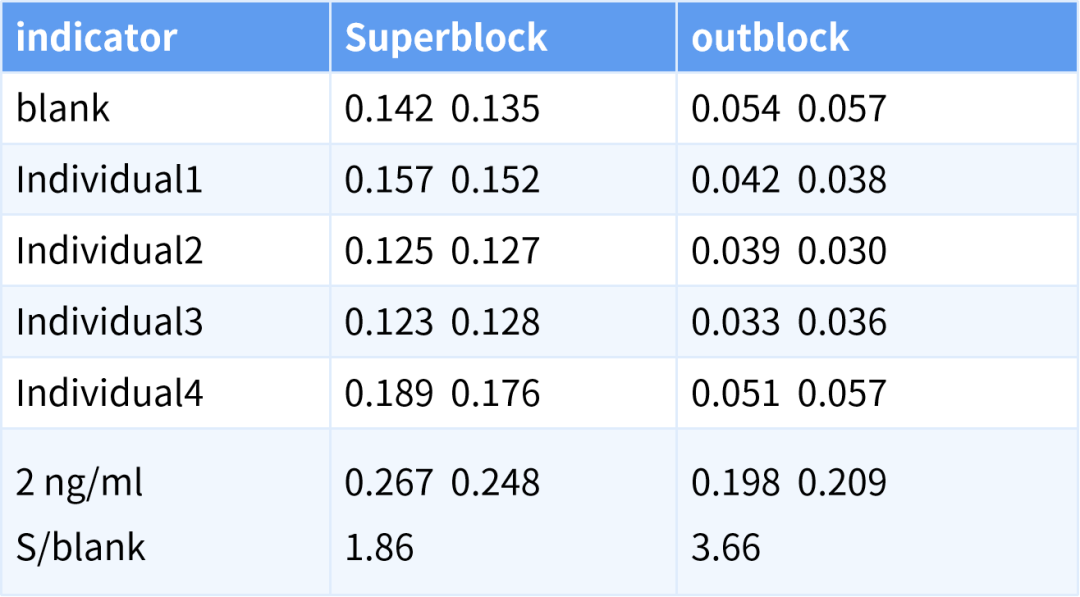Click the "2 ng/ml" row label
Viewport: 1080px width, 597px height.
(x=80, y=483)
